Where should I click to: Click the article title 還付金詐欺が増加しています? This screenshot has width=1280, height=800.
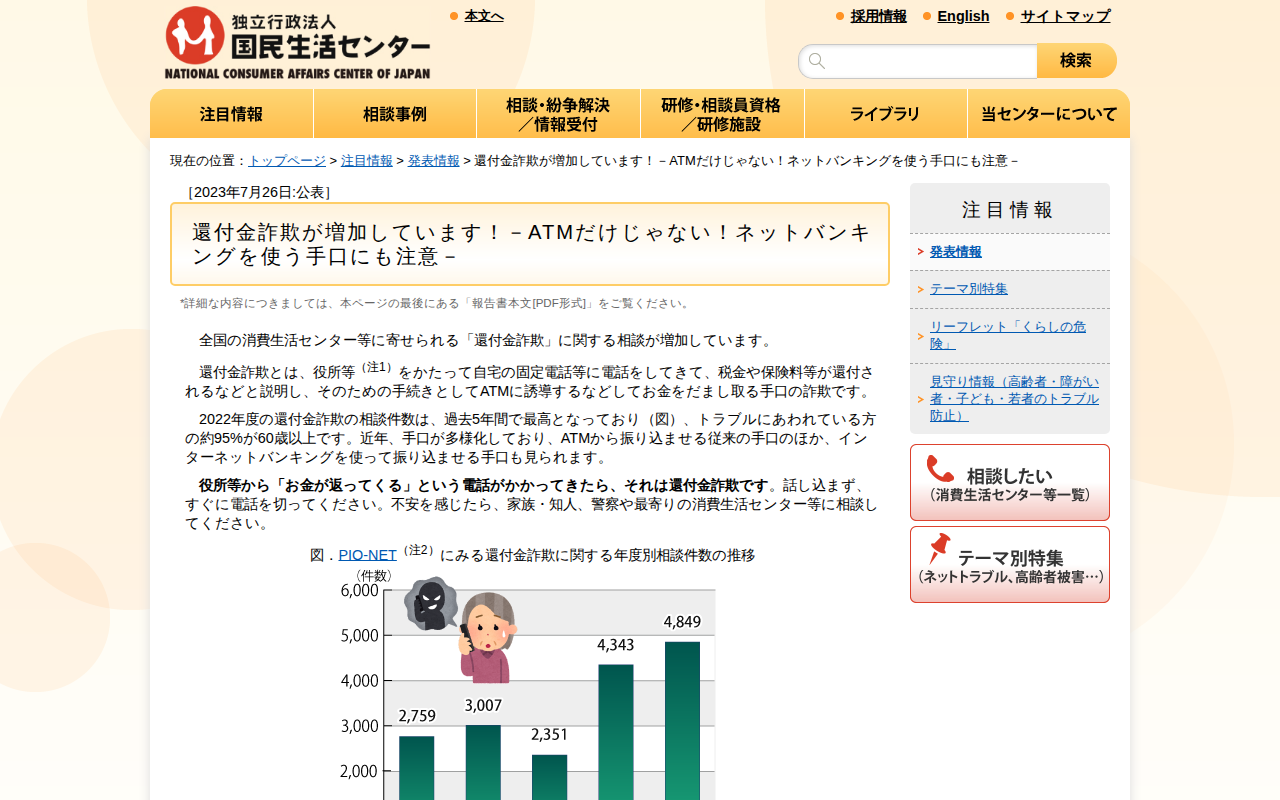point(530,245)
